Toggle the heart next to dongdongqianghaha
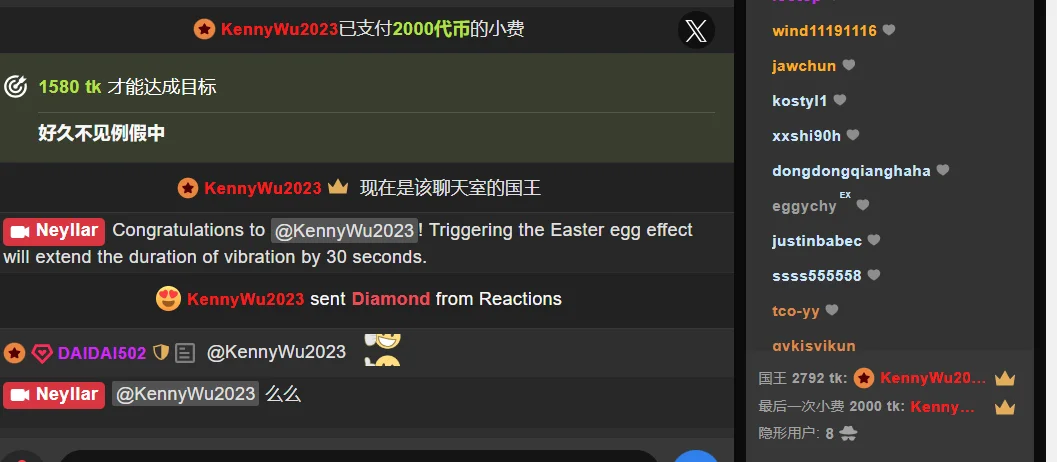The height and width of the screenshot is (462, 1057). click(x=943, y=170)
